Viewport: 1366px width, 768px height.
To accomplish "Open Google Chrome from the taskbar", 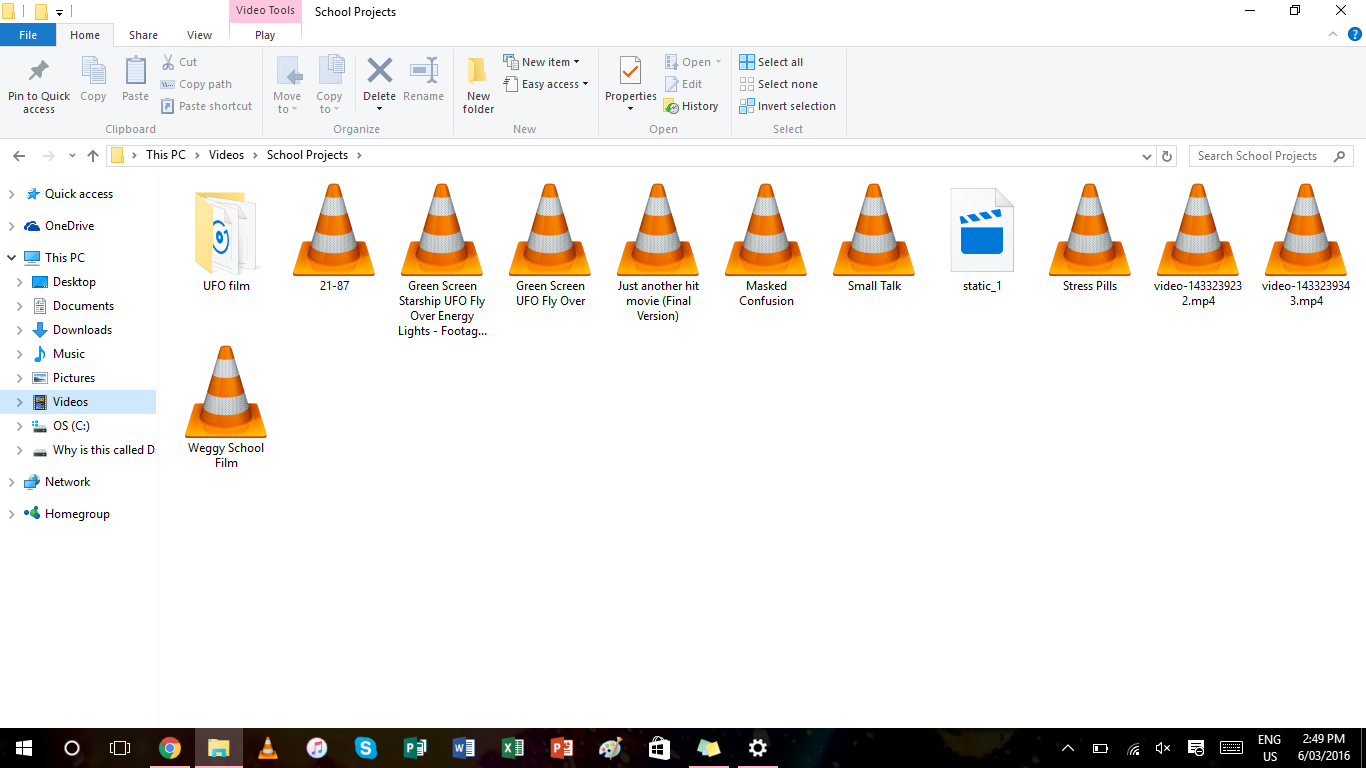I will (x=170, y=748).
